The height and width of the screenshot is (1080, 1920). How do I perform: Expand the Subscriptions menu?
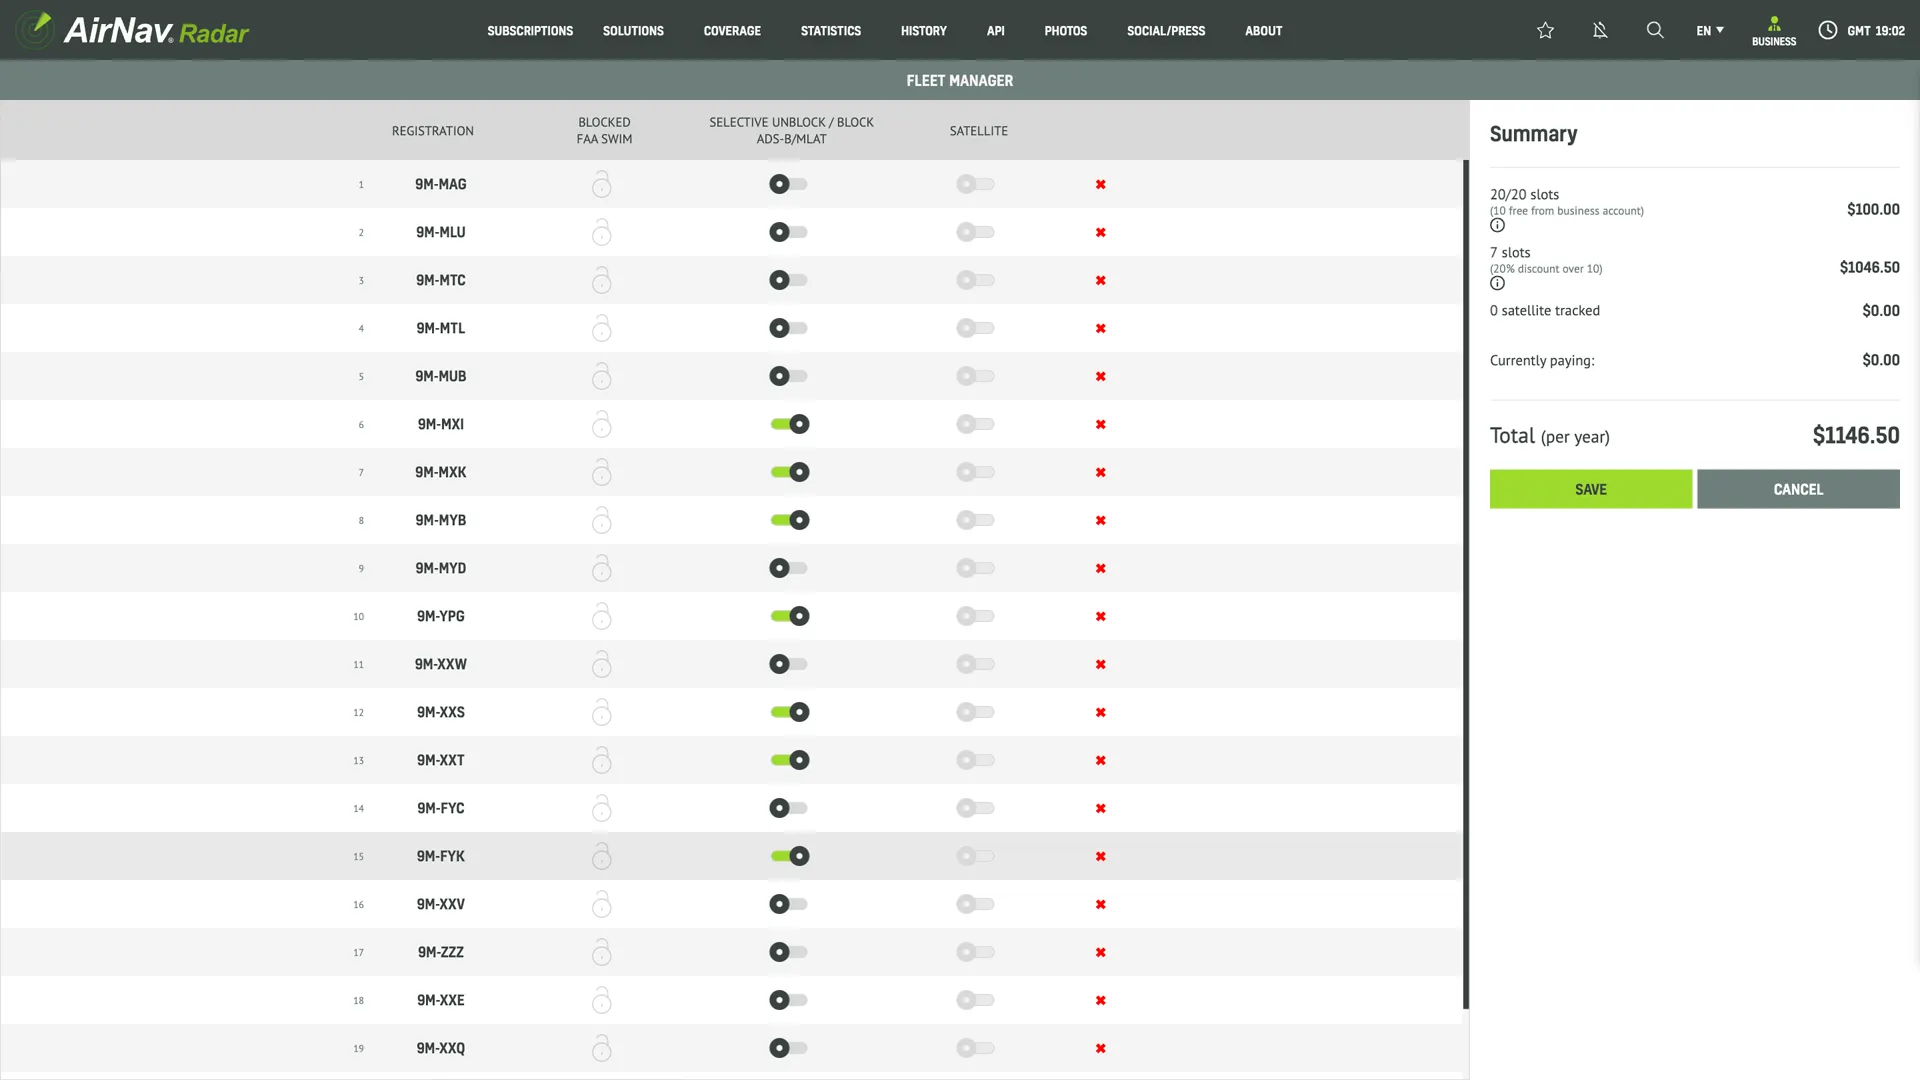pyautogui.click(x=530, y=31)
